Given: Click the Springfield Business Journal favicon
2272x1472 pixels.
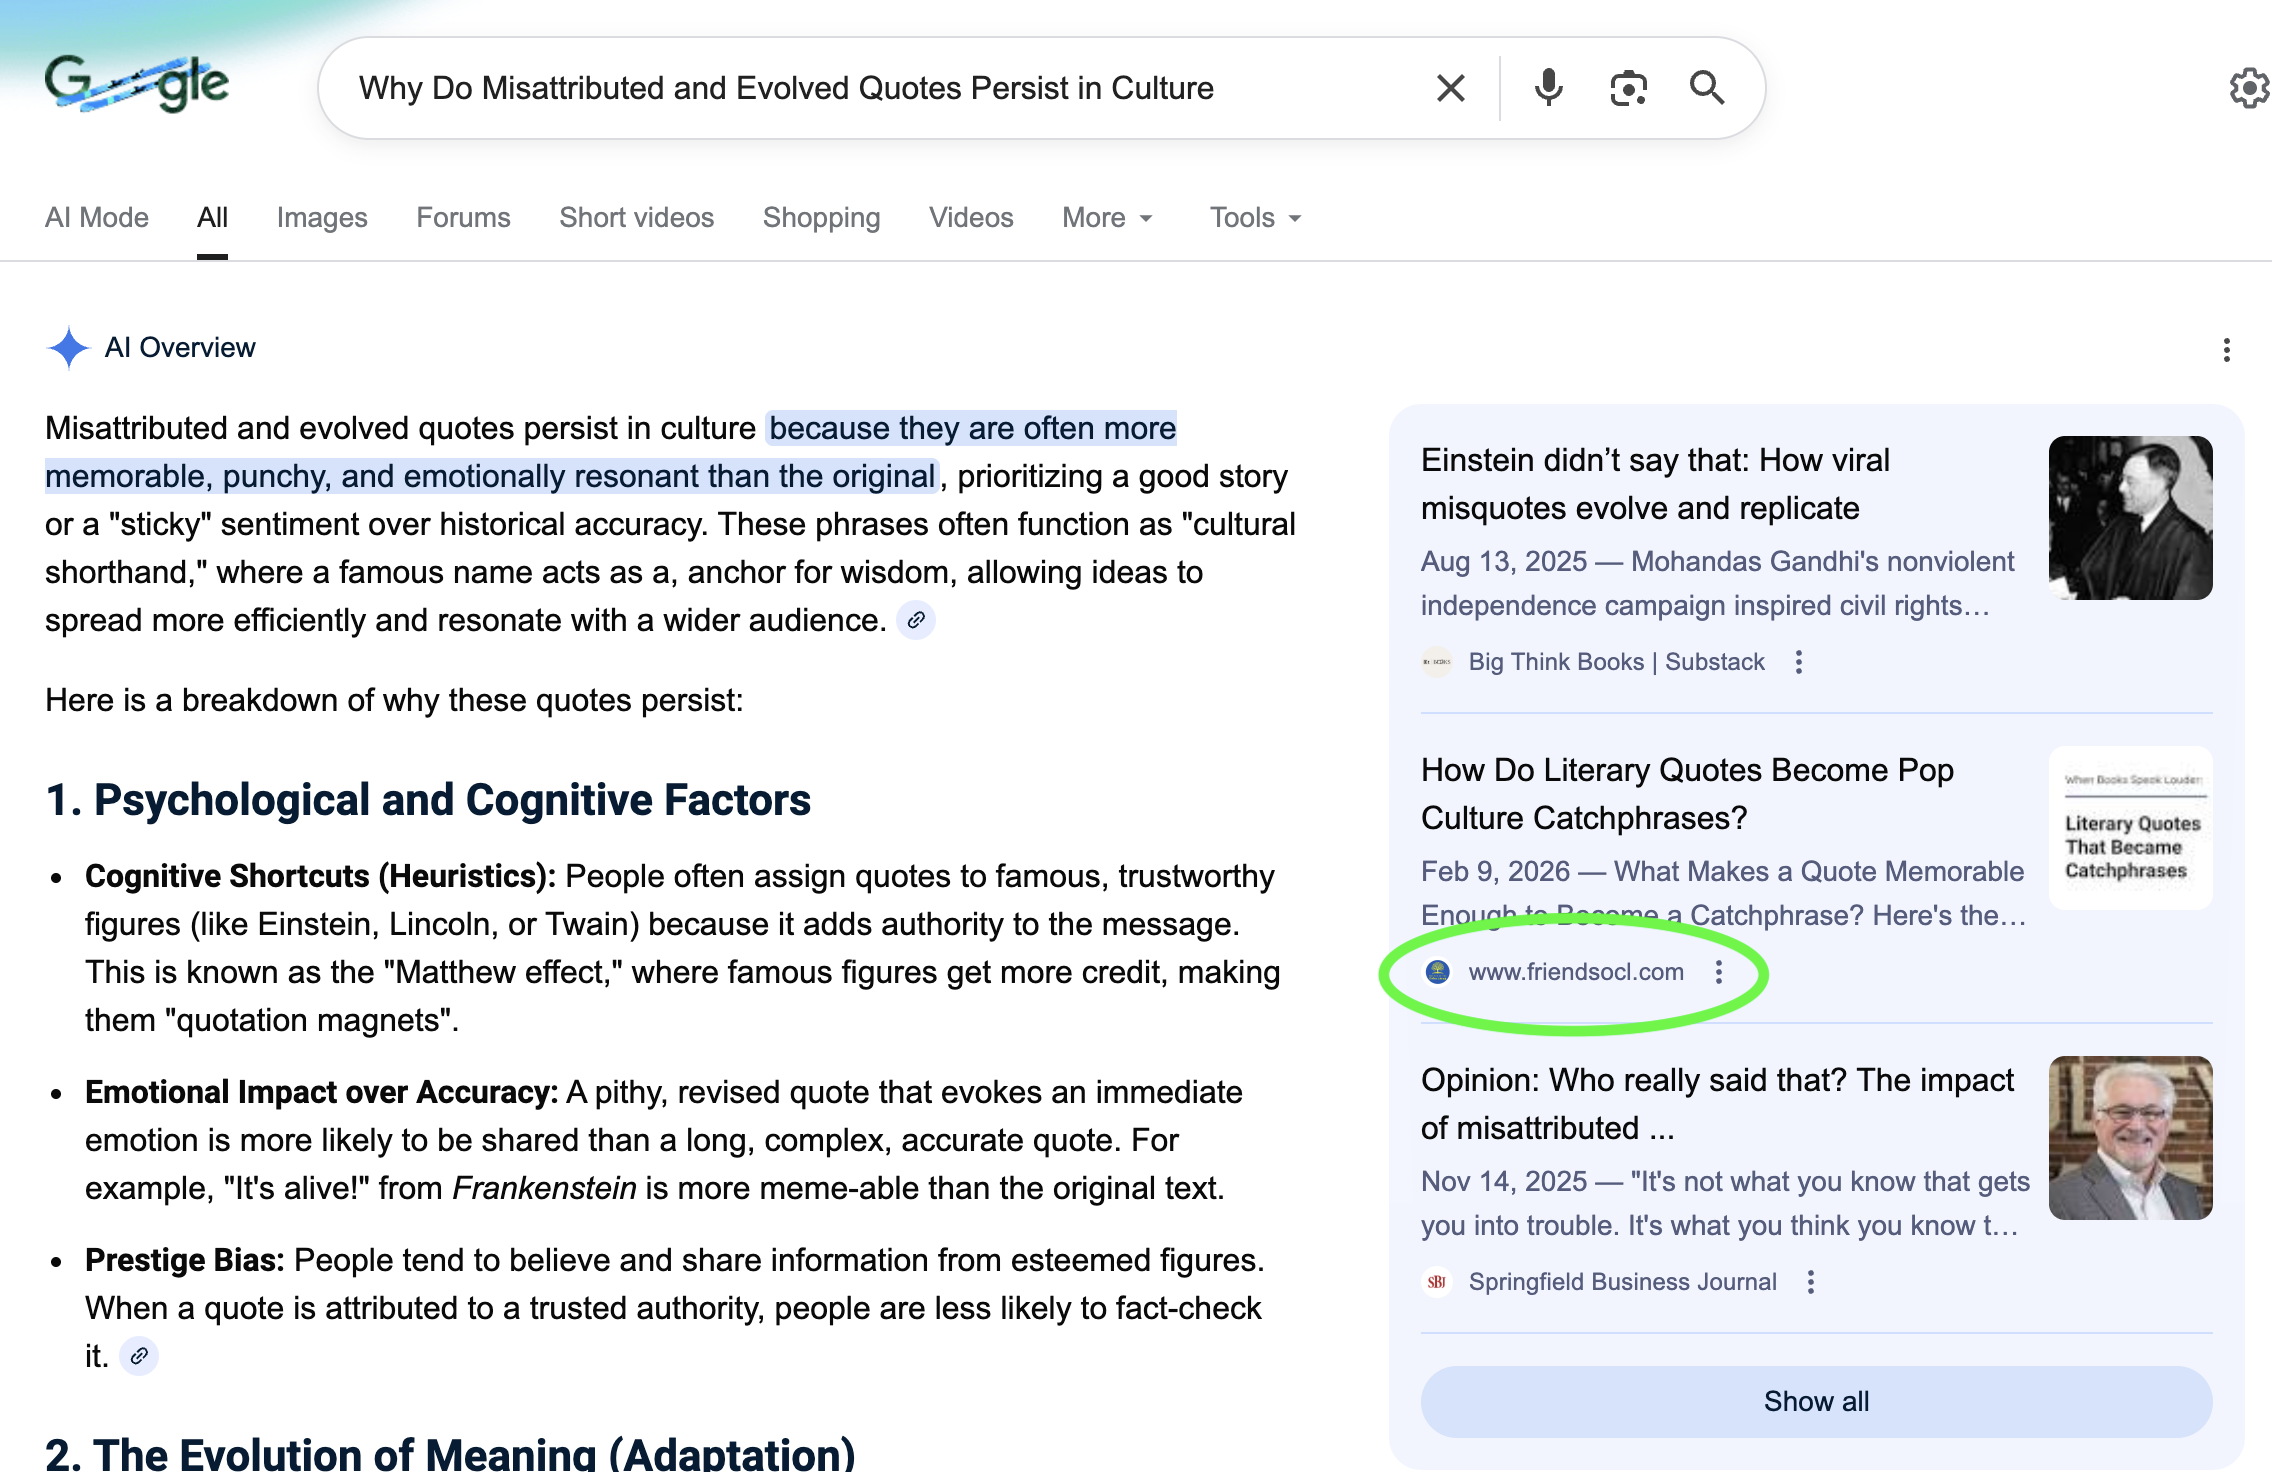Looking at the screenshot, I should pyautogui.click(x=1437, y=1282).
